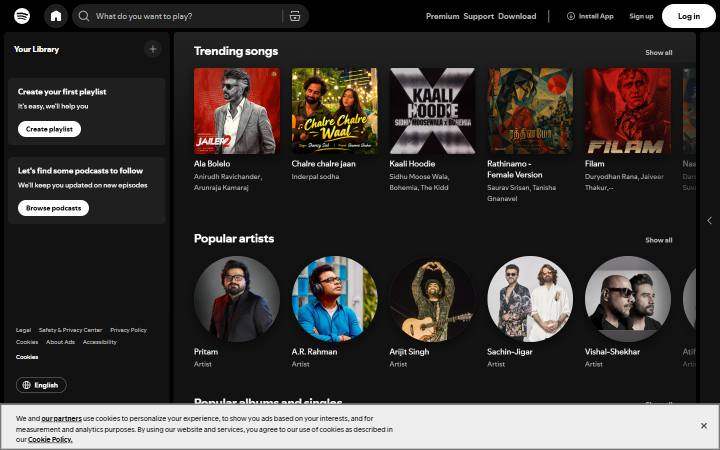Open the English language selector

click(x=41, y=385)
